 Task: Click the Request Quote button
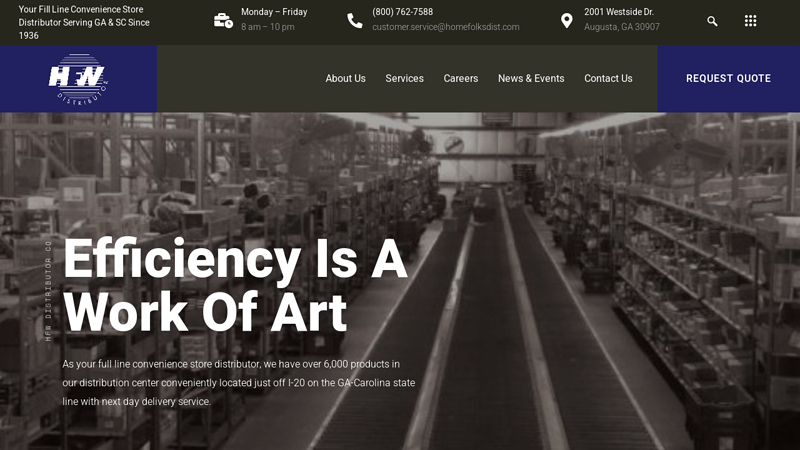pyautogui.click(x=729, y=79)
